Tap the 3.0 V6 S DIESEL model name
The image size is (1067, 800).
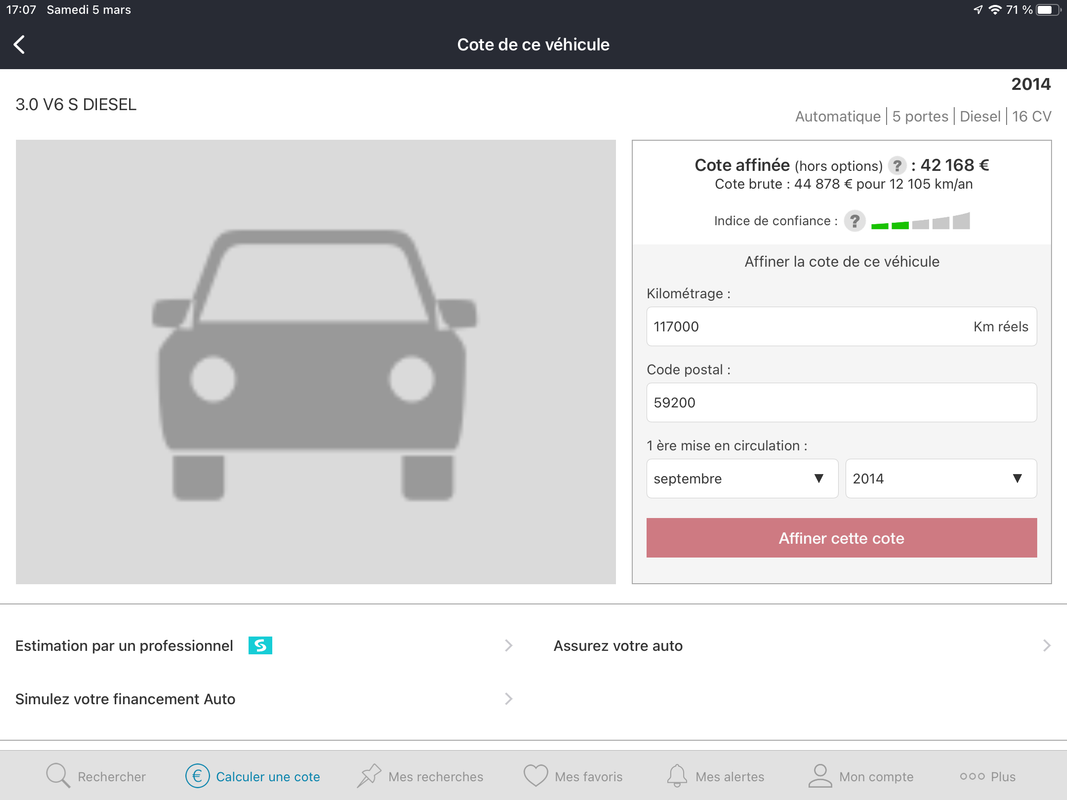coord(76,105)
